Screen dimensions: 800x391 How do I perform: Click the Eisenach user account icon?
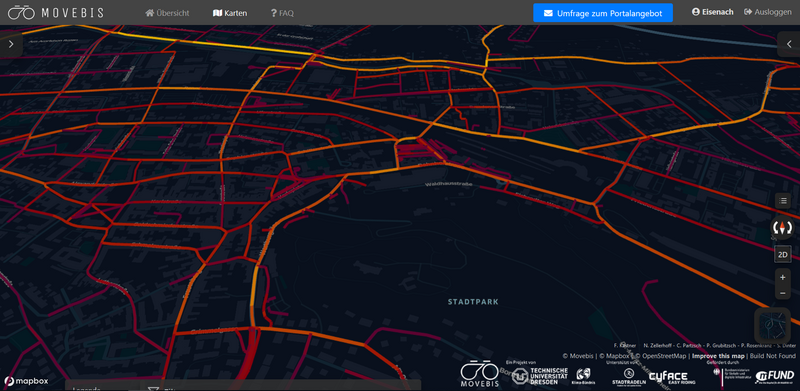(x=695, y=12)
